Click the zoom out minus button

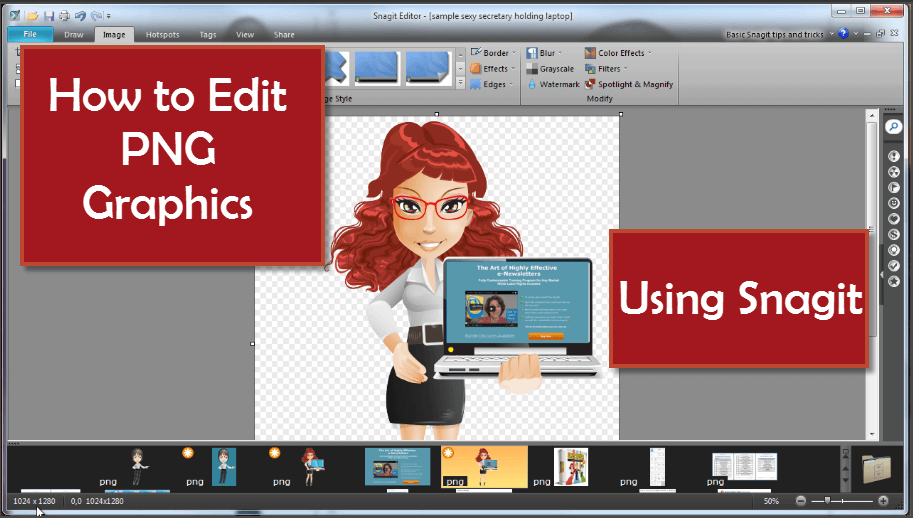[x=801, y=501]
